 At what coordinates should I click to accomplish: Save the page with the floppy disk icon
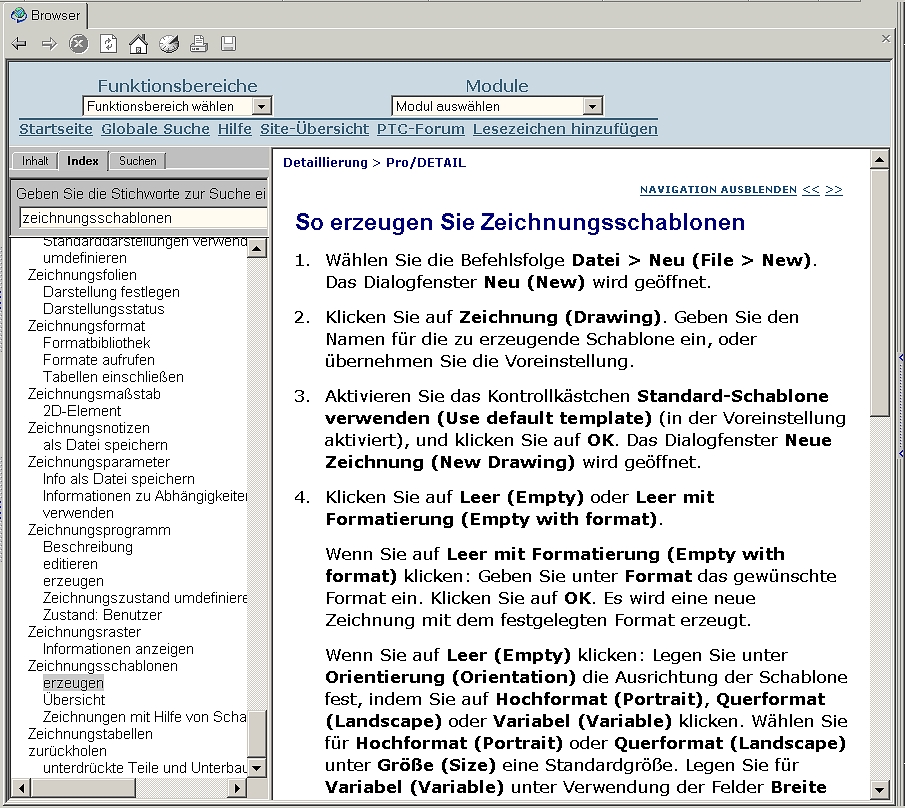(x=229, y=44)
